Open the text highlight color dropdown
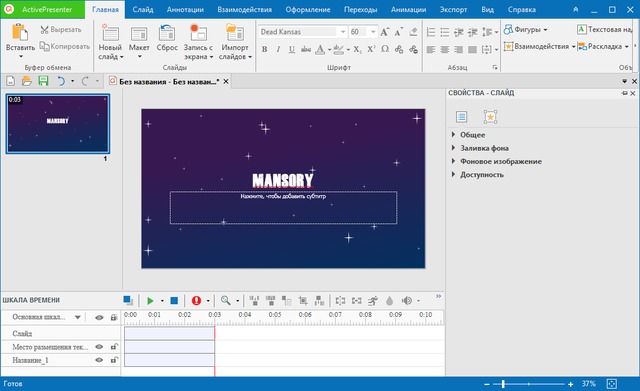The width and height of the screenshot is (640, 391). (348, 50)
